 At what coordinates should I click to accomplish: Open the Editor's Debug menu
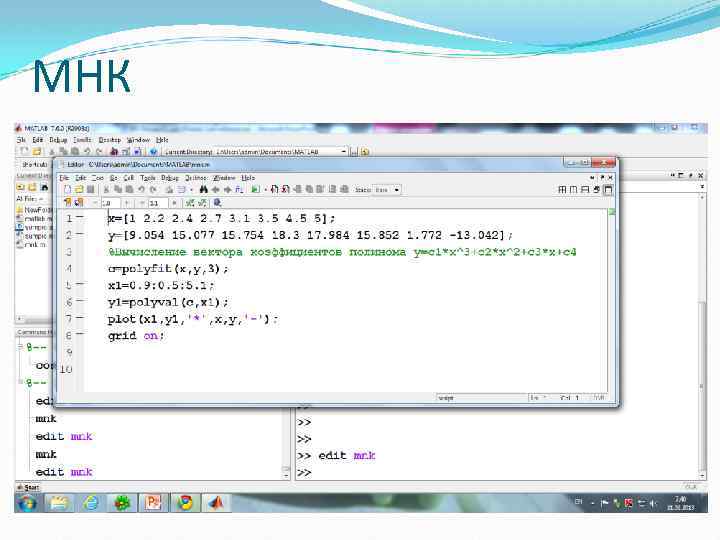[x=170, y=178]
